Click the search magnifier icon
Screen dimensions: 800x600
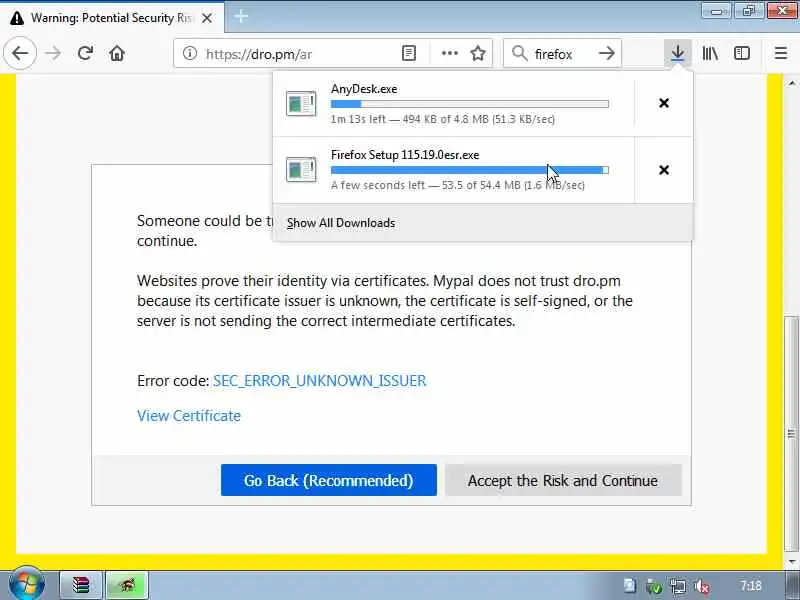coord(519,53)
